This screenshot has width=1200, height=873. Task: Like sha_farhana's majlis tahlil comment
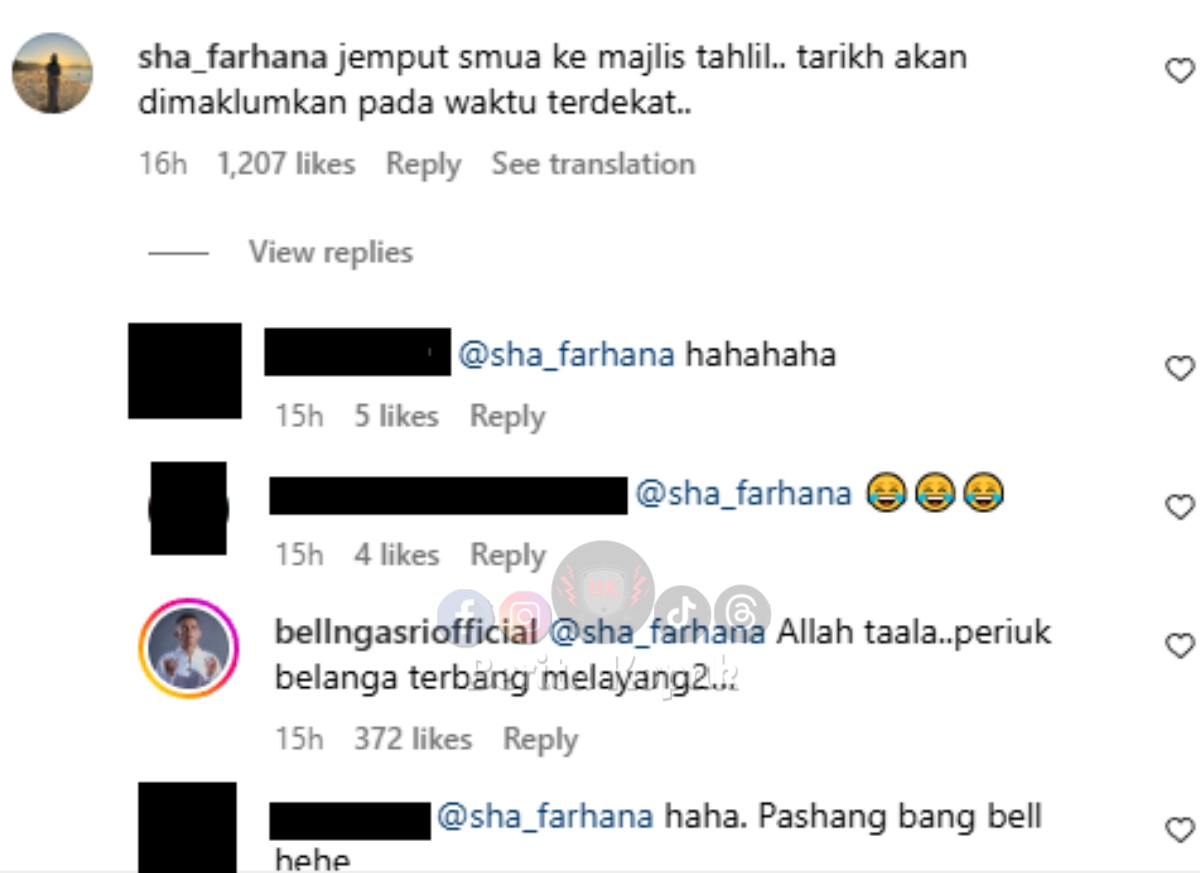click(x=1181, y=71)
